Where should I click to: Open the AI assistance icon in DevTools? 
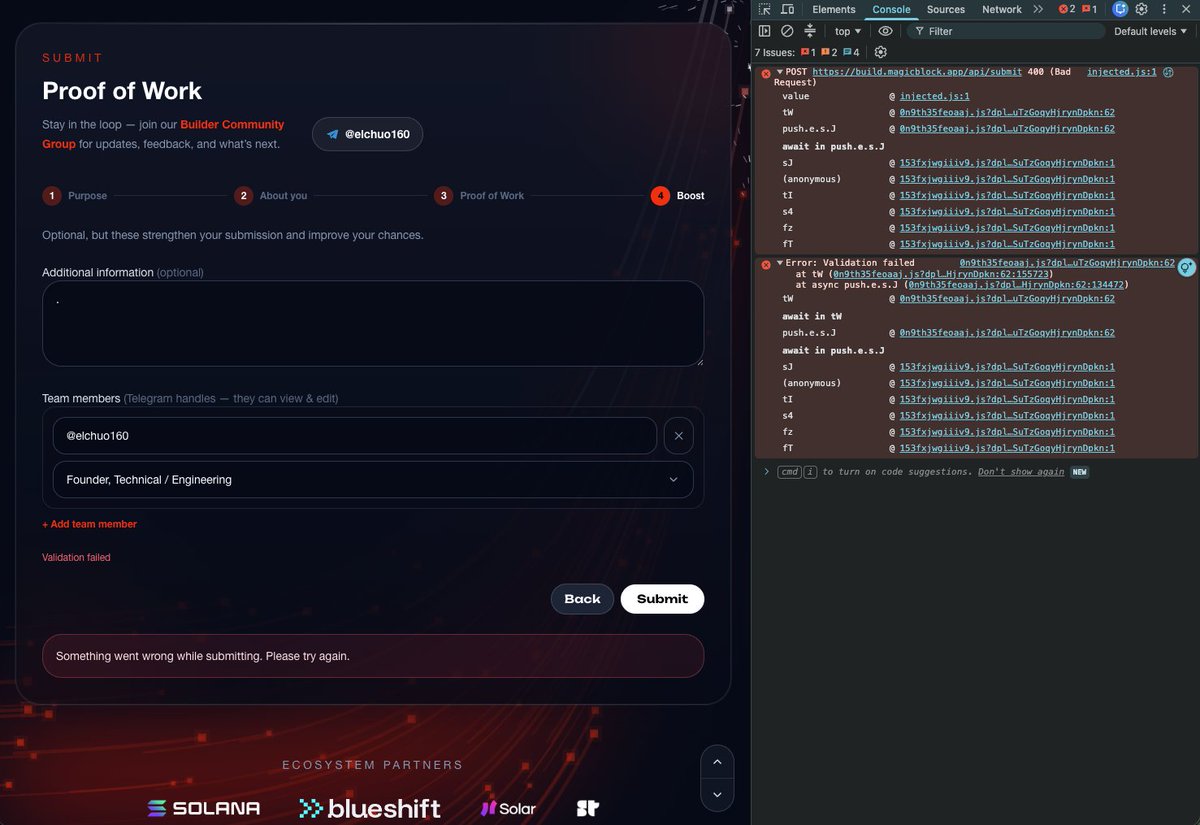(x=1120, y=9)
